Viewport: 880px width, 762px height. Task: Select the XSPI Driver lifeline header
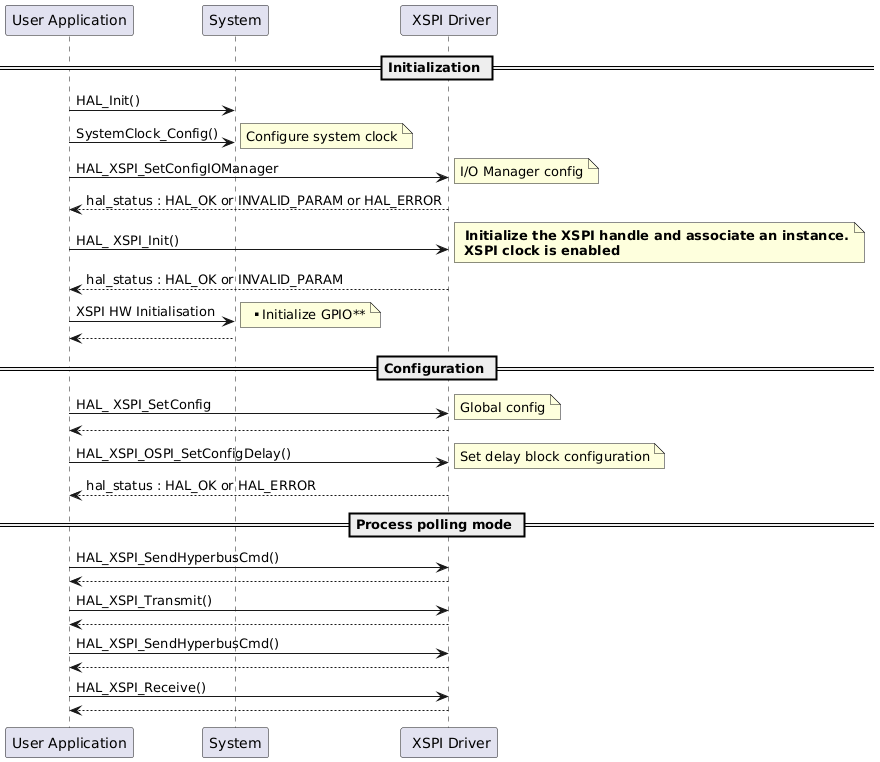click(448, 20)
